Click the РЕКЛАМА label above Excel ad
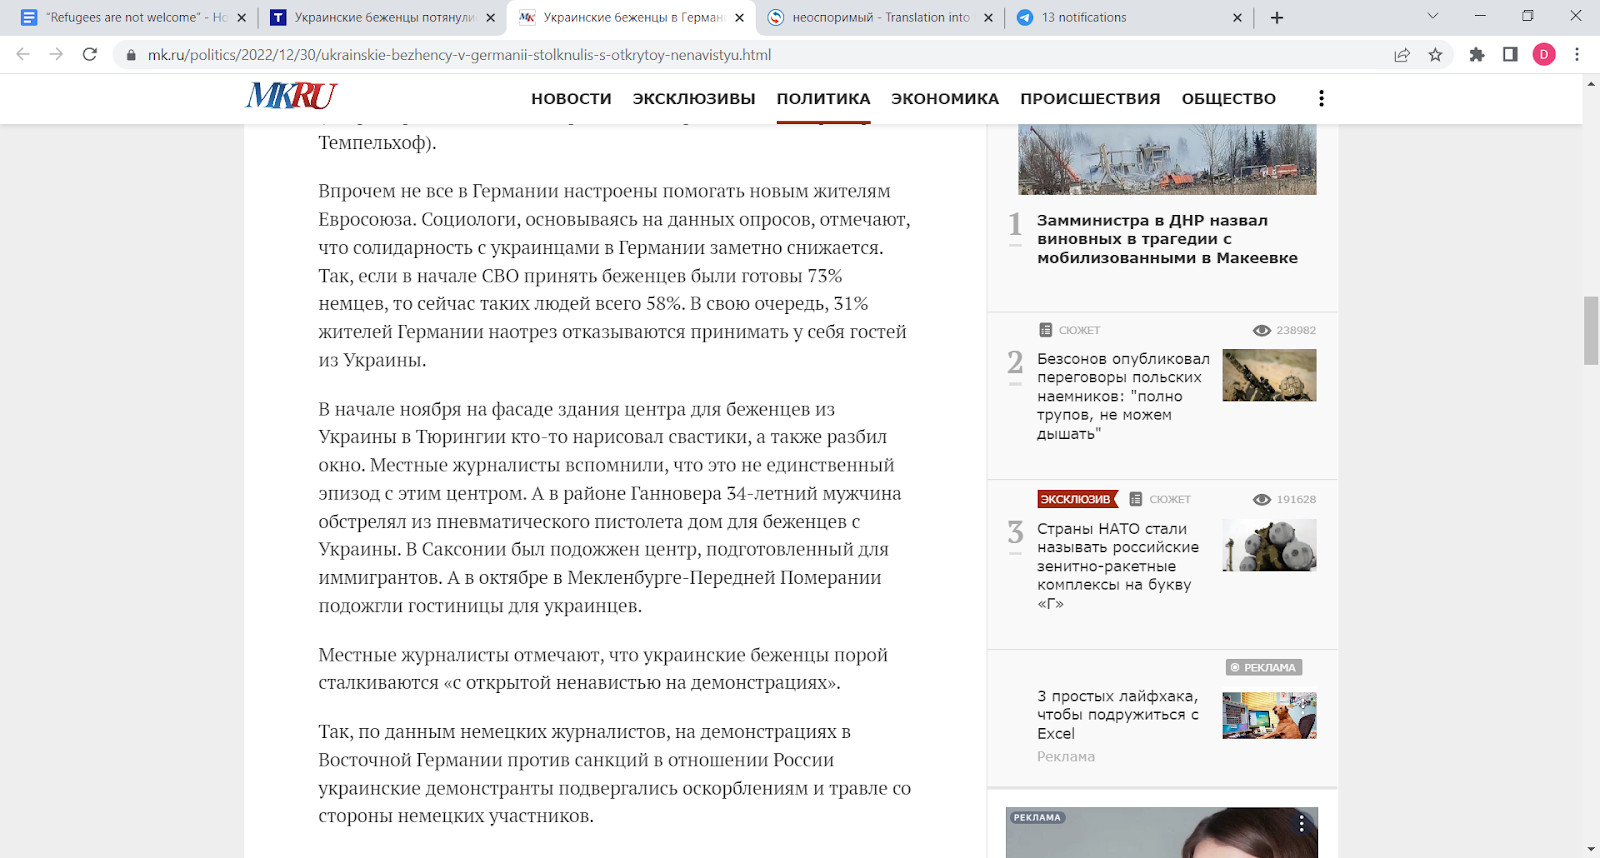The width and height of the screenshot is (1600, 858). 1264,667
